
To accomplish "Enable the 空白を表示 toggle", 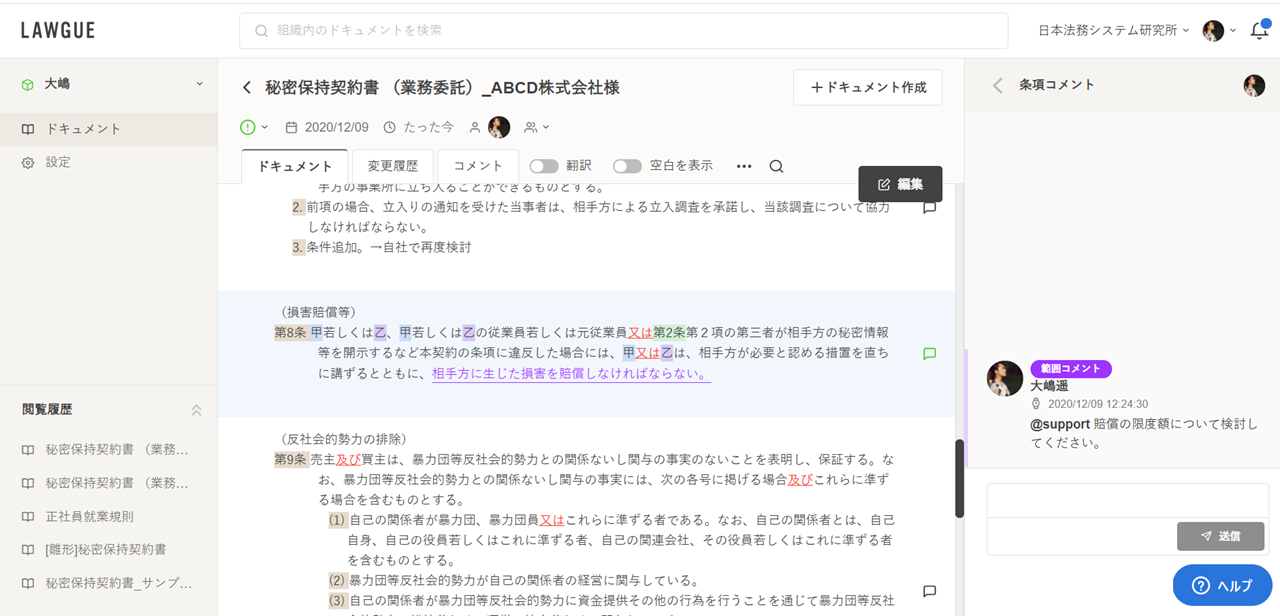I will [x=627, y=166].
